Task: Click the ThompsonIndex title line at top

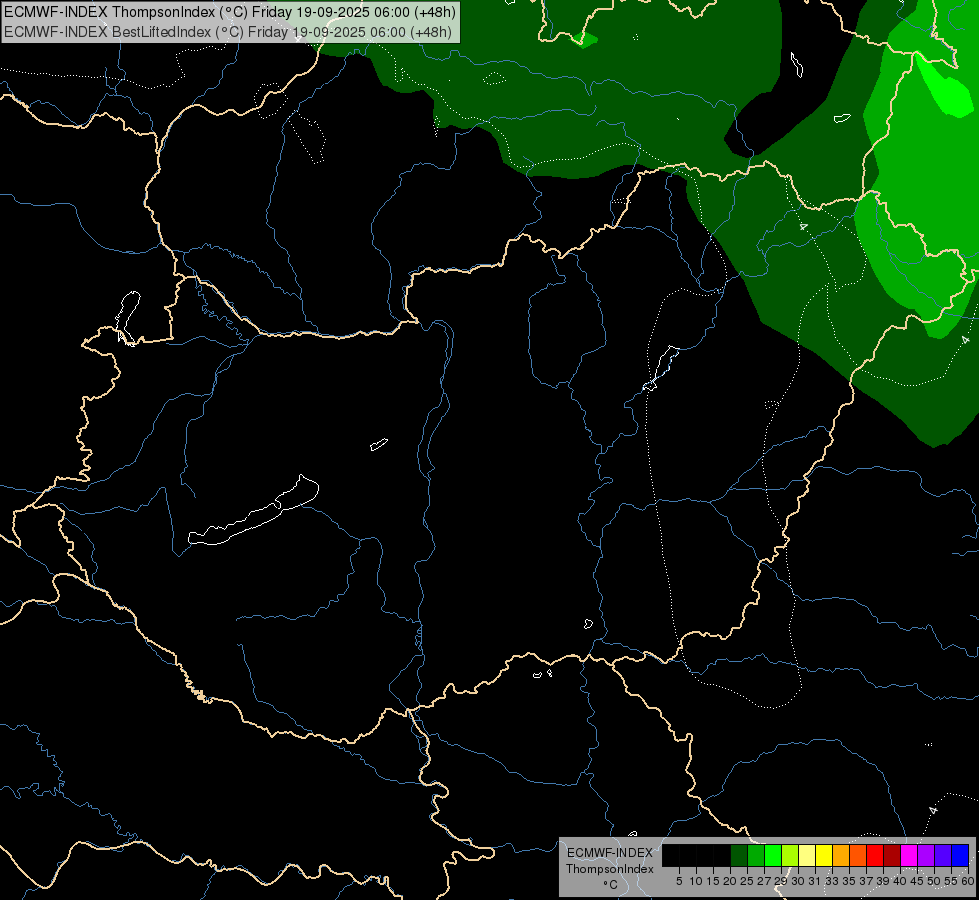Action: coord(230,12)
